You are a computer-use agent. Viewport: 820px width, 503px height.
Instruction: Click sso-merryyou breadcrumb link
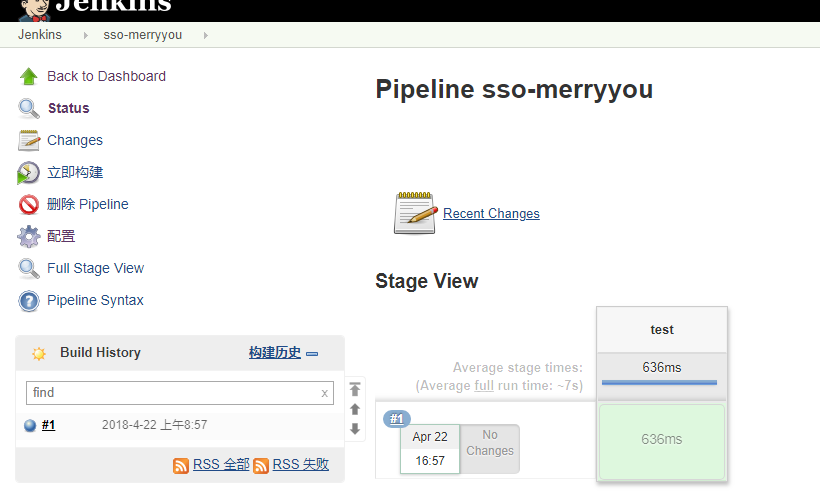pyautogui.click(x=143, y=35)
